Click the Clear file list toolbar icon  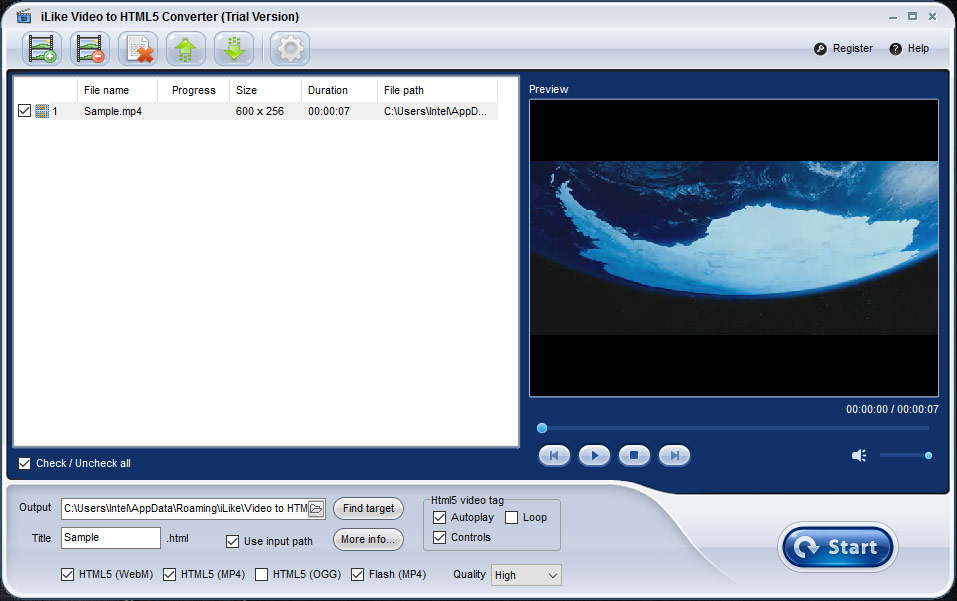pos(138,48)
